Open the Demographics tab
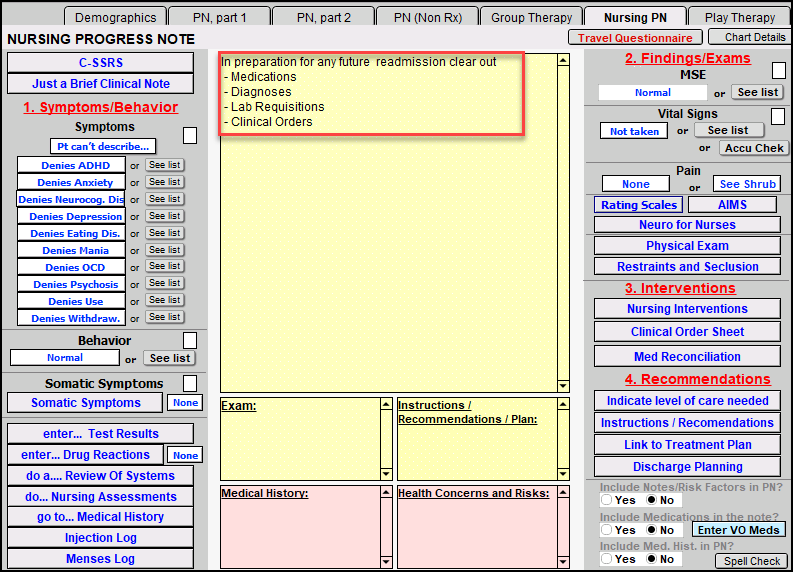793x572 pixels. pyautogui.click(x=115, y=17)
